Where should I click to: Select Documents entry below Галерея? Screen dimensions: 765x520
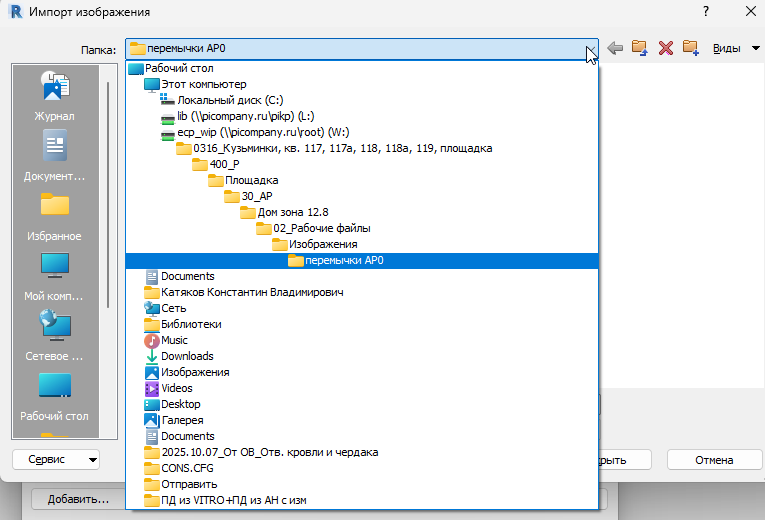[x=362, y=437]
